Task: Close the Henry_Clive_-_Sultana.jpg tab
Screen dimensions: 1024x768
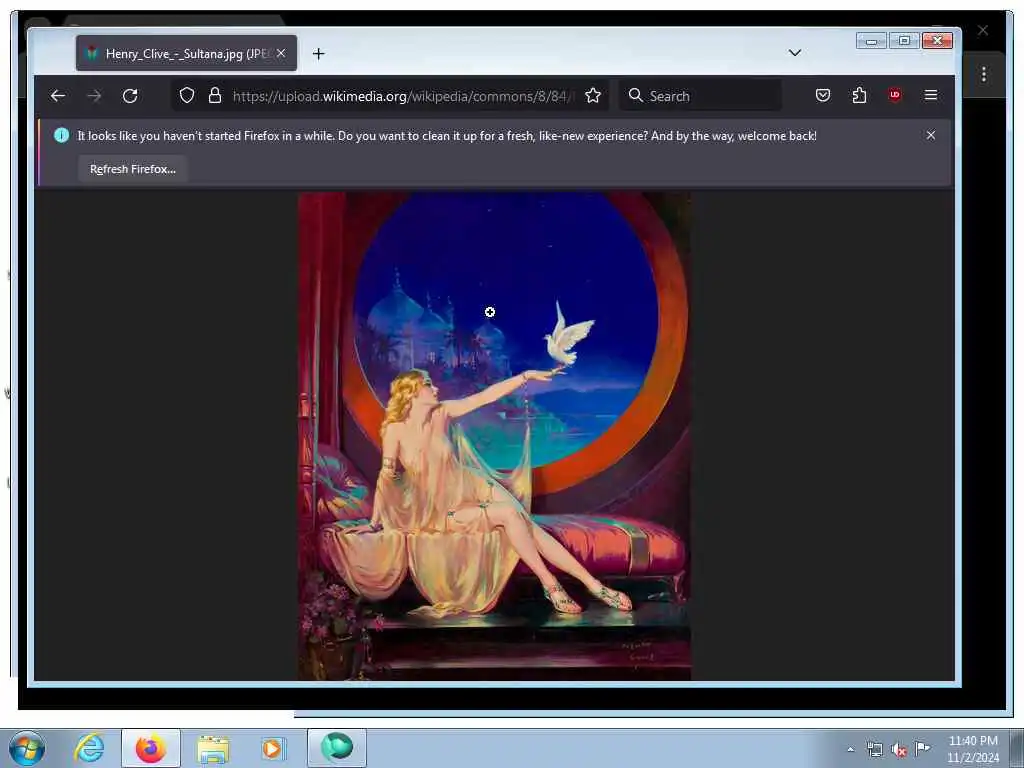Action: [281, 53]
